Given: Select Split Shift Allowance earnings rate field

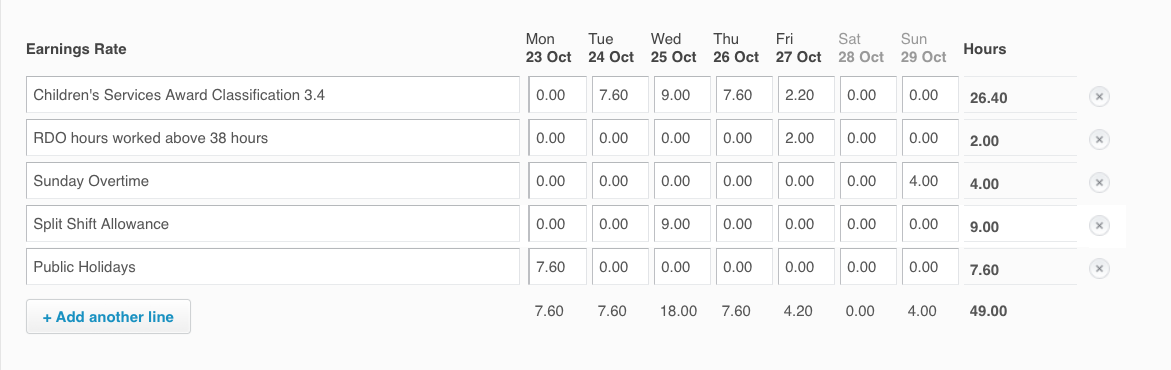Looking at the screenshot, I should pos(273,224).
